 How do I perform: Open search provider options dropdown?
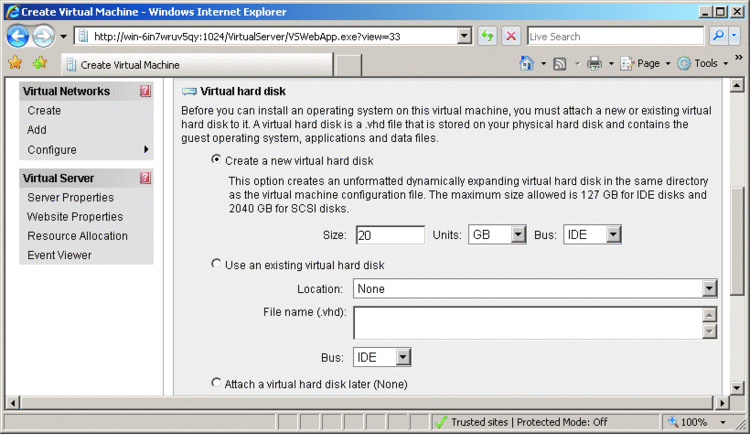pos(735,36)
